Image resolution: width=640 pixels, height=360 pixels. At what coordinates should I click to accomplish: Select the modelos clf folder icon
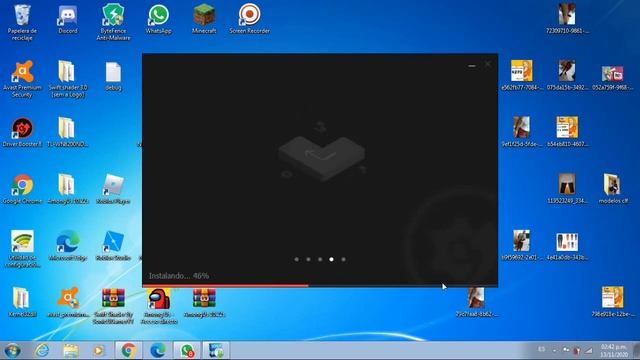pos(612,189)
